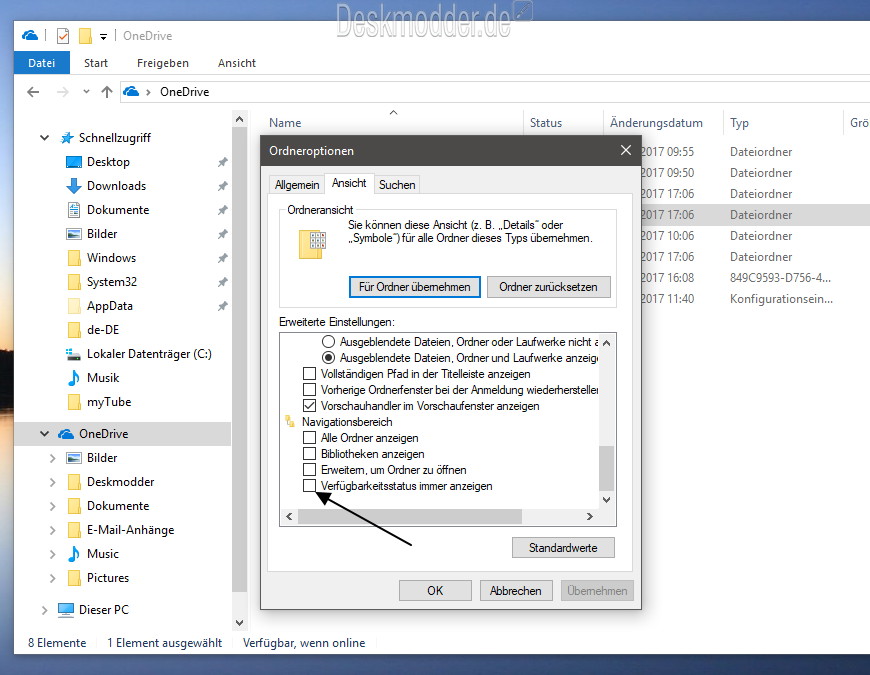The image size is (870, 675).
Task: Open the System32 folder icon
Action: [74, 282]
